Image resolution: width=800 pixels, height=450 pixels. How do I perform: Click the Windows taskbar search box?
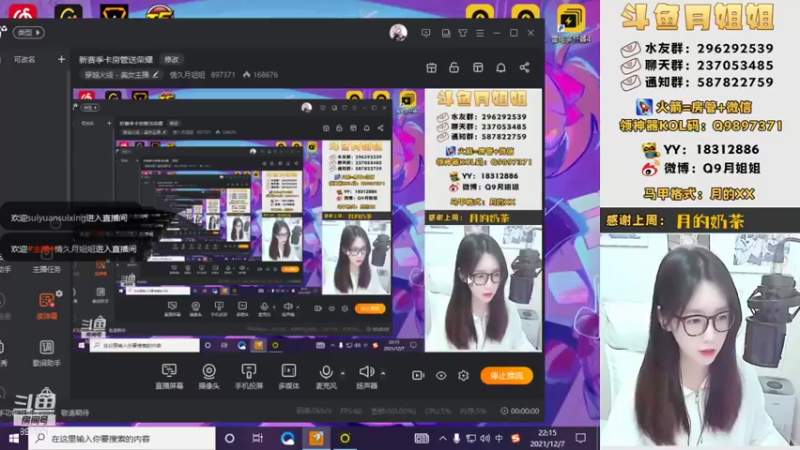121,438
